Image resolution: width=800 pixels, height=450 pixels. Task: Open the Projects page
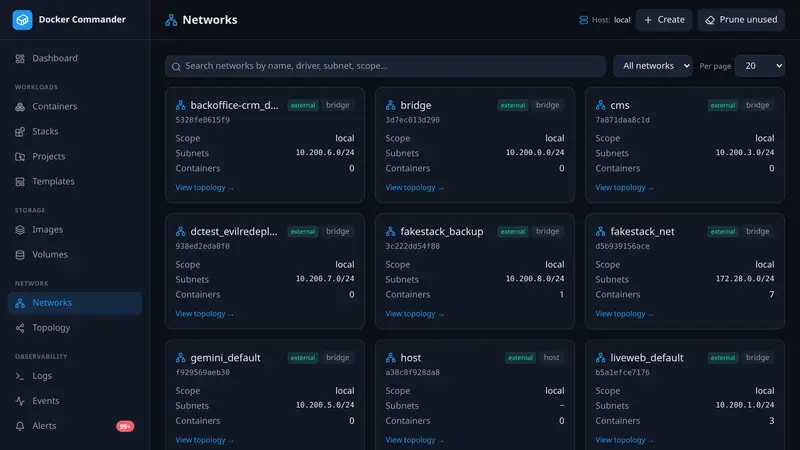point(74,156)
